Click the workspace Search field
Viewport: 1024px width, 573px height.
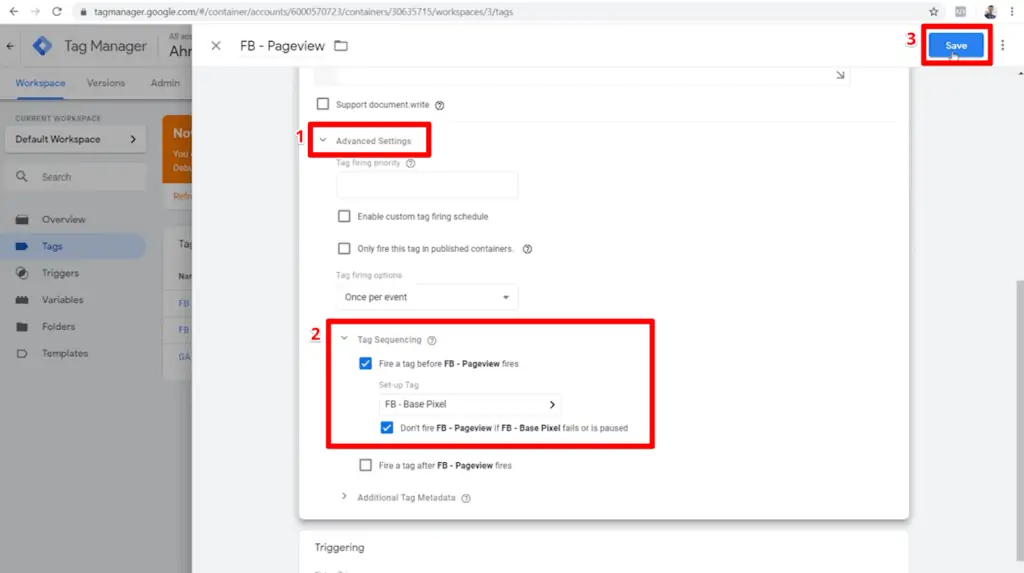(76, 177)
